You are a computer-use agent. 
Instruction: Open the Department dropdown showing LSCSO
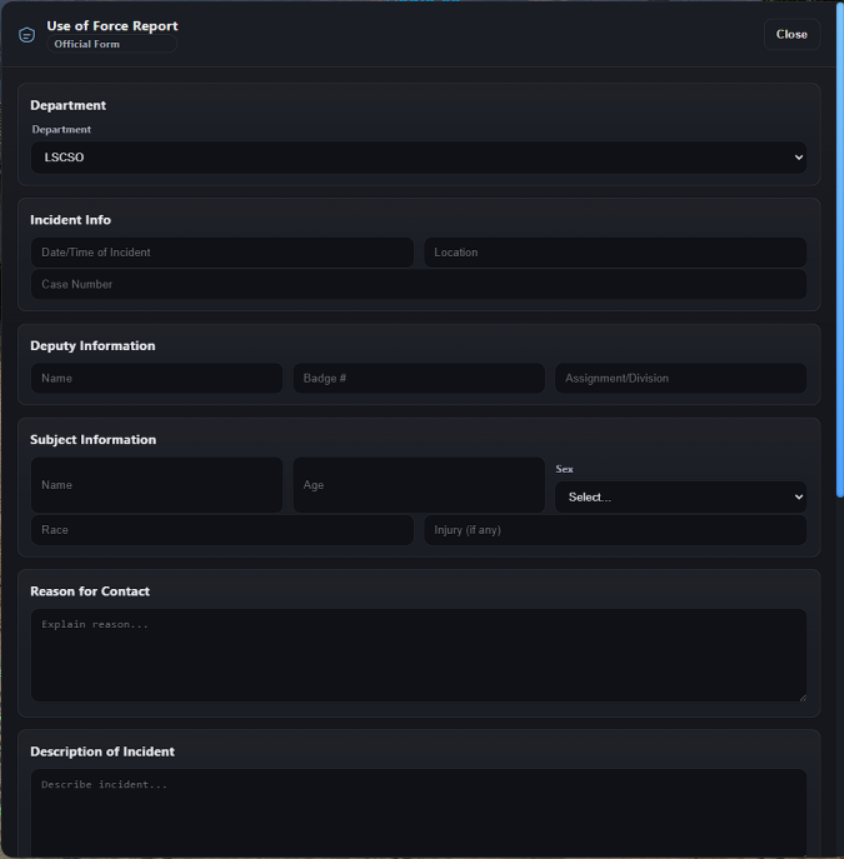(418, 157)
